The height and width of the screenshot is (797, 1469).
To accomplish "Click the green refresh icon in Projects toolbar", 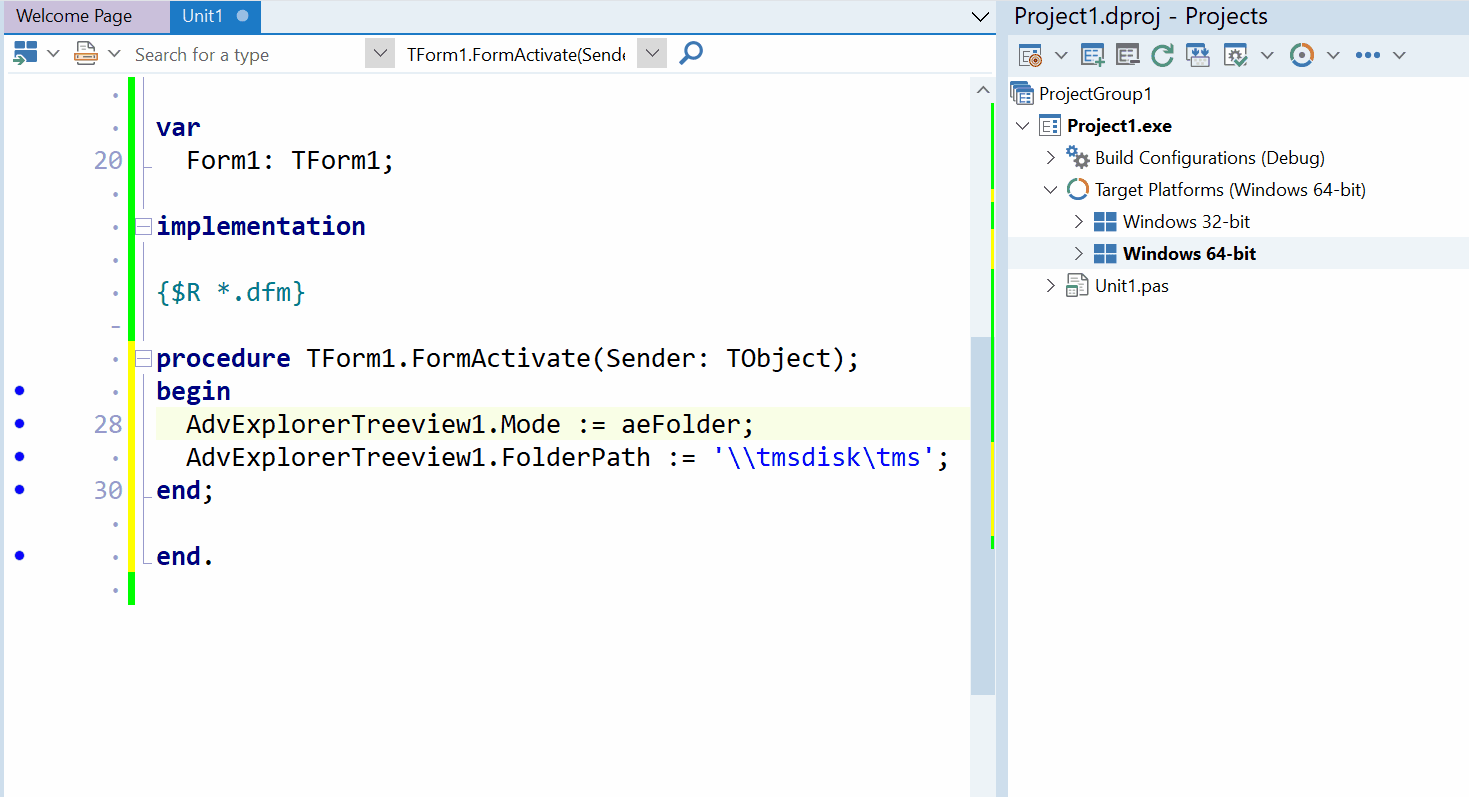I will 1162,54.
